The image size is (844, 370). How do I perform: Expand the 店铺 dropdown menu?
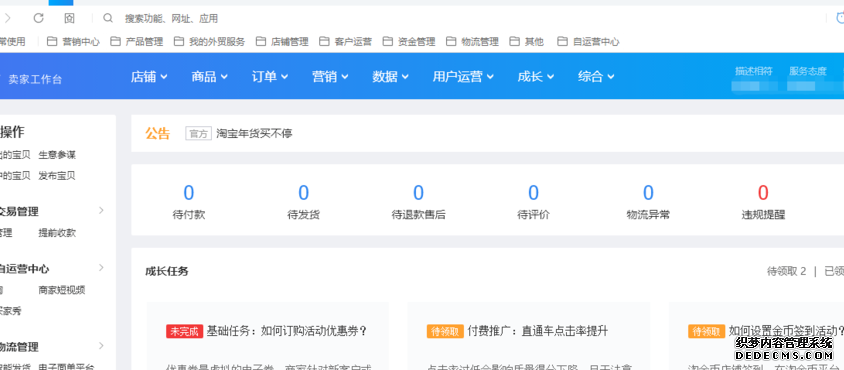149,76
